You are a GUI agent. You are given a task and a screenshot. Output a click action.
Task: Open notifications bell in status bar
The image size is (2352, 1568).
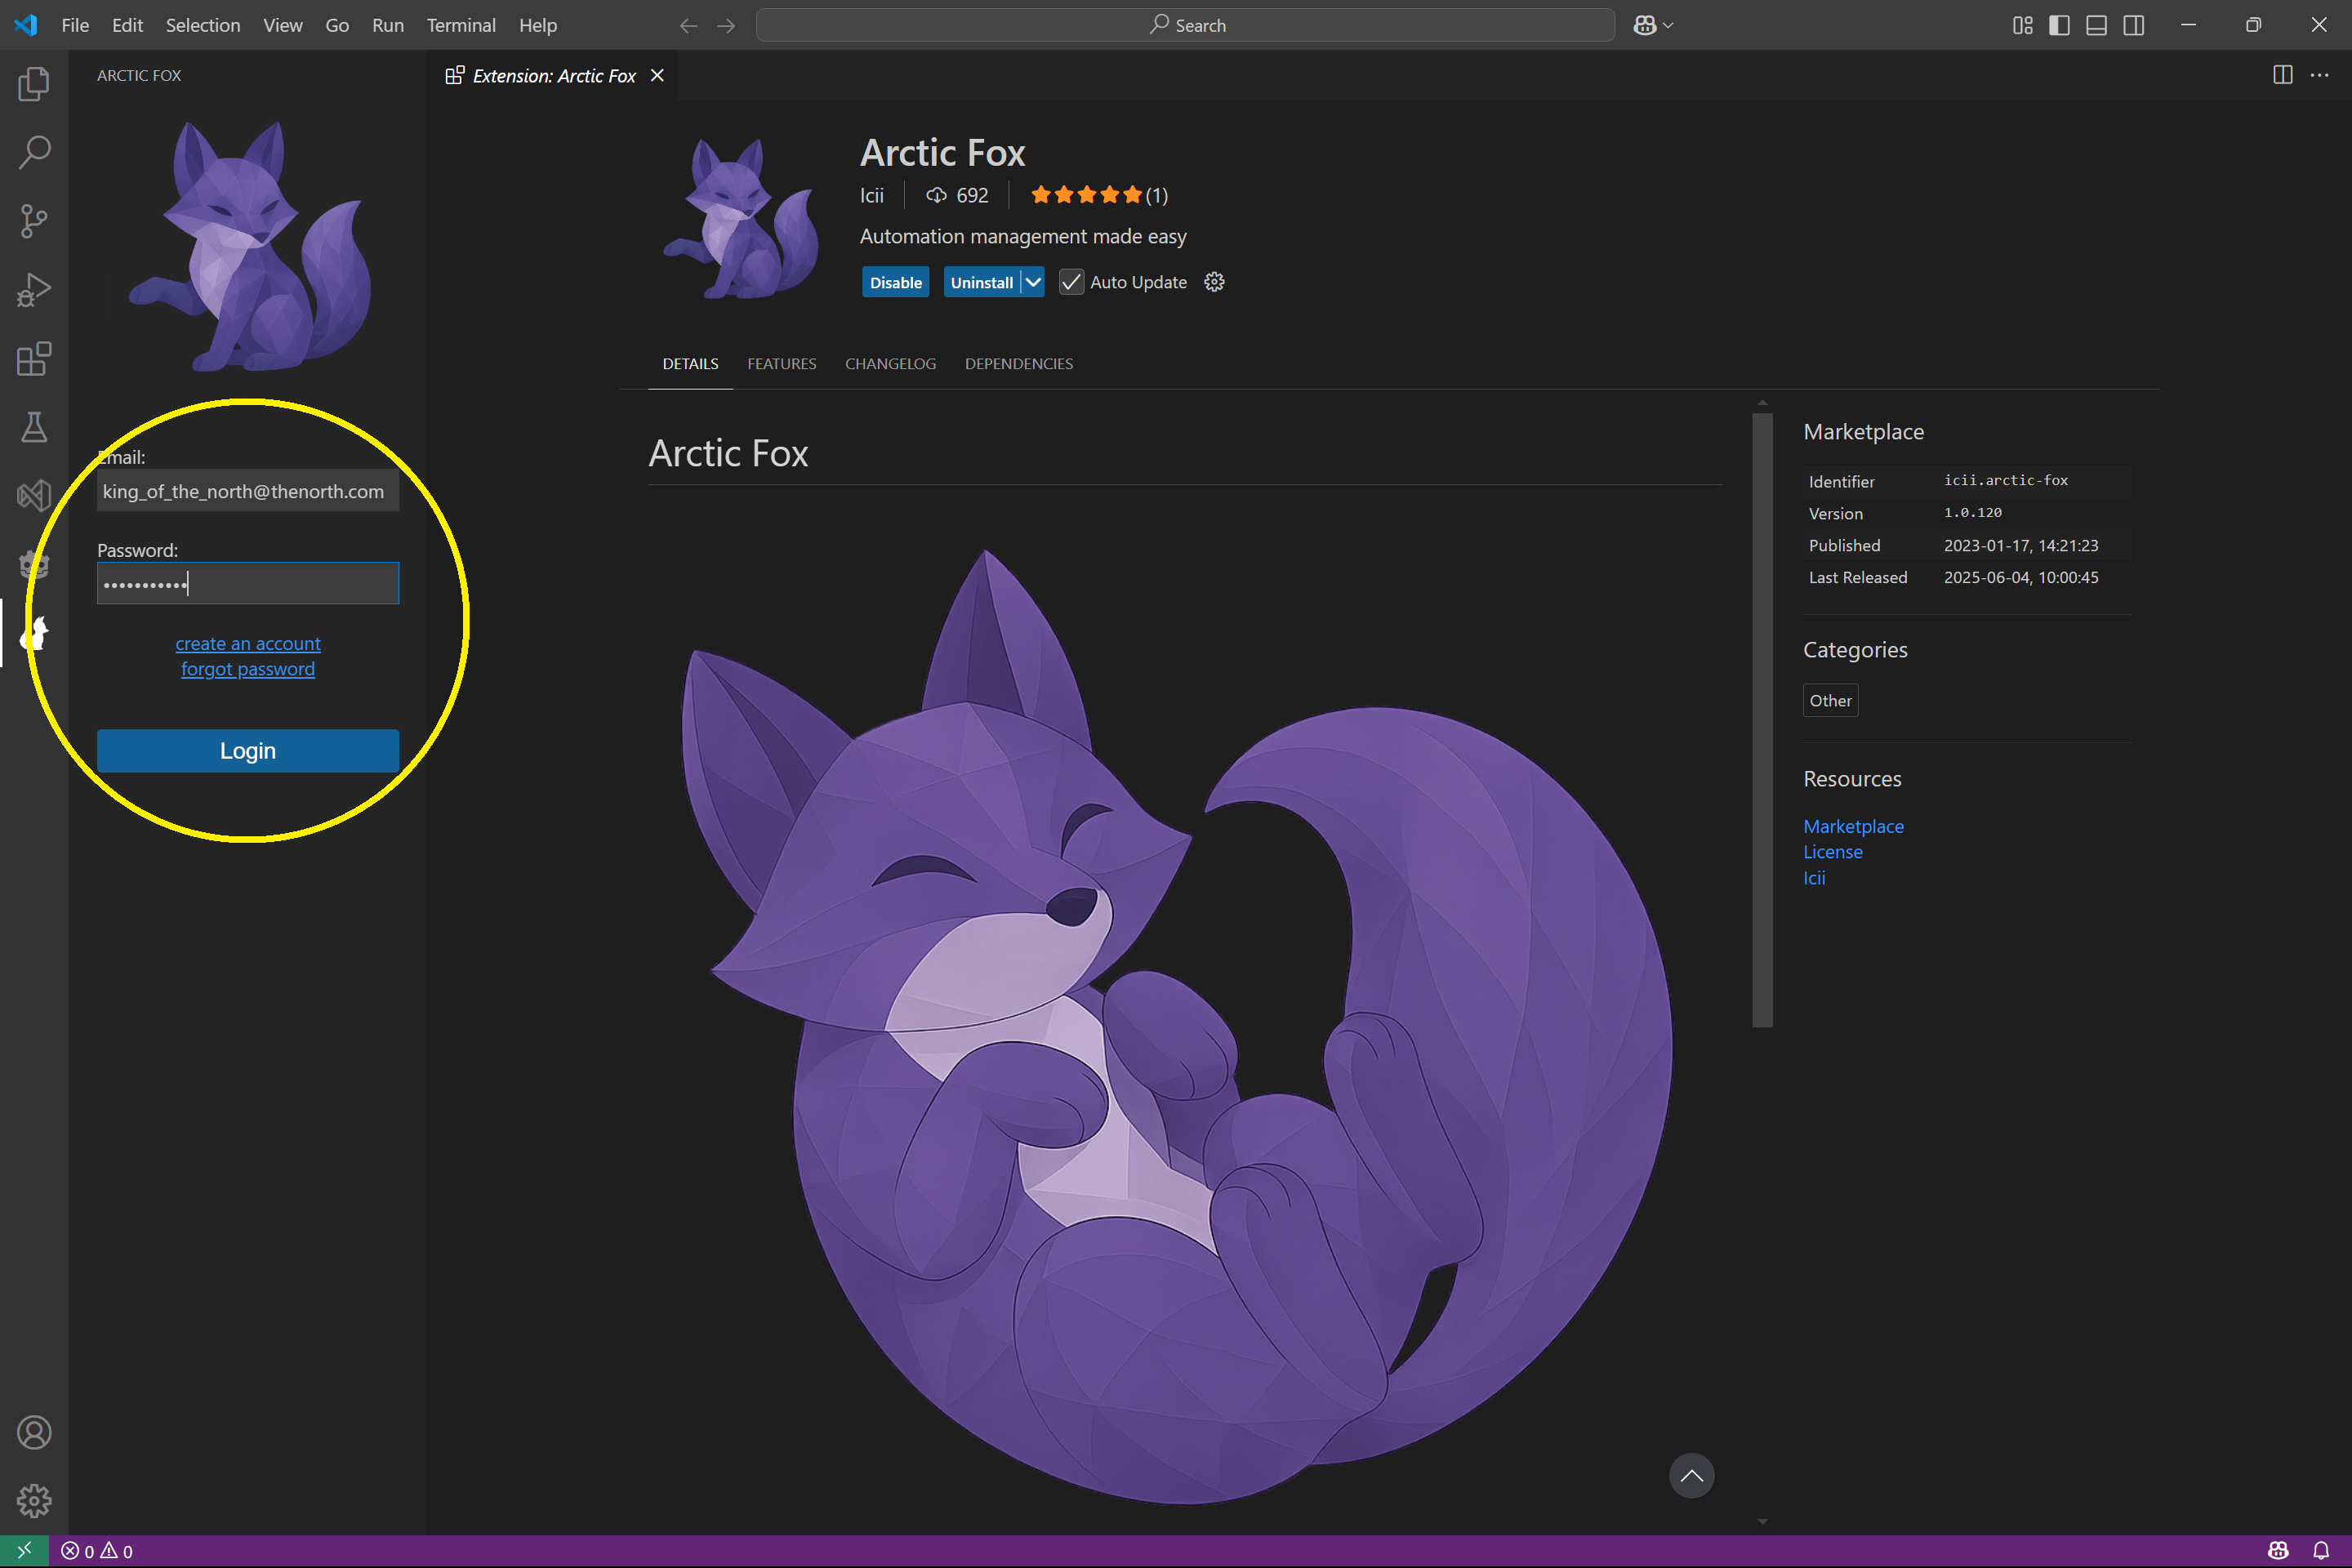click(x=2321, y=1550)
